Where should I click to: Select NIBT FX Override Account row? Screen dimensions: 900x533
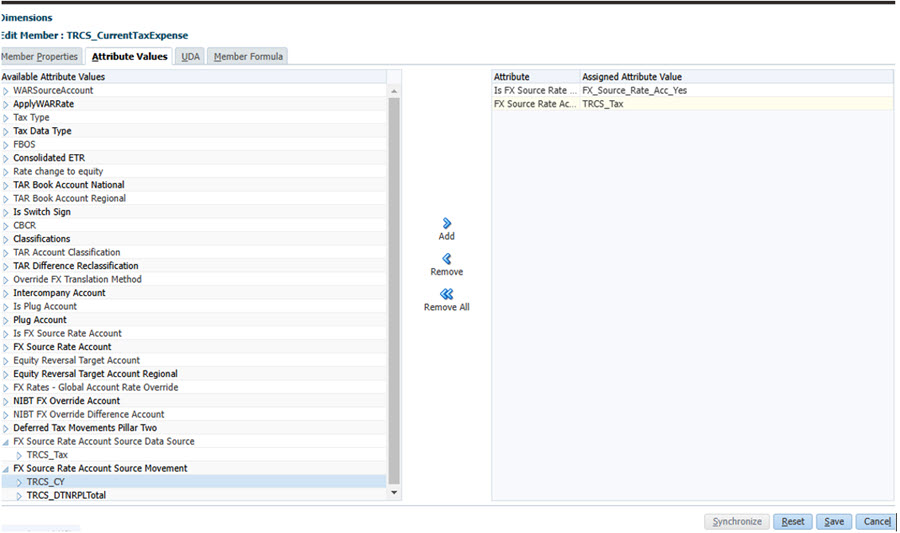click(193, 400)
